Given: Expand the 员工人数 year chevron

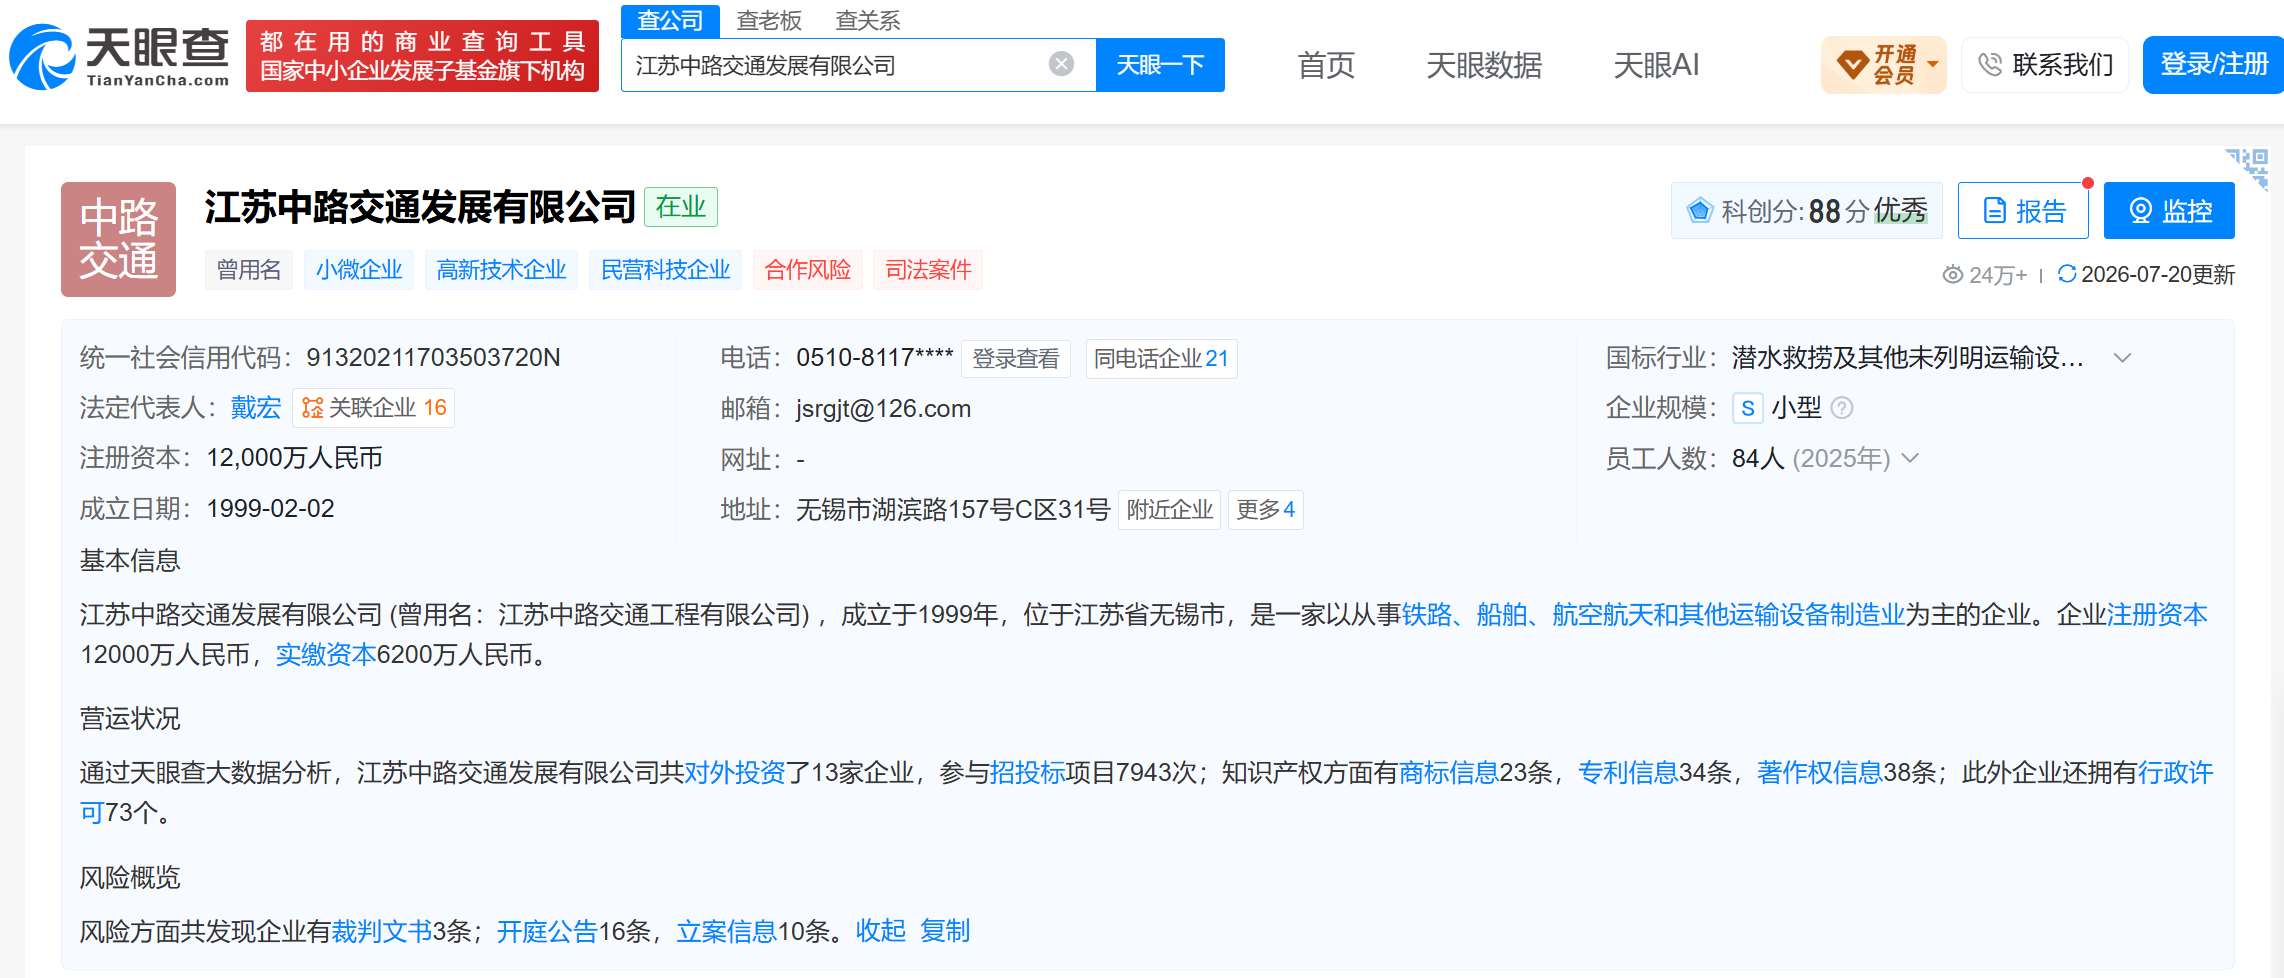Looking at the screenshot, I should click(x=1910, y=458).
